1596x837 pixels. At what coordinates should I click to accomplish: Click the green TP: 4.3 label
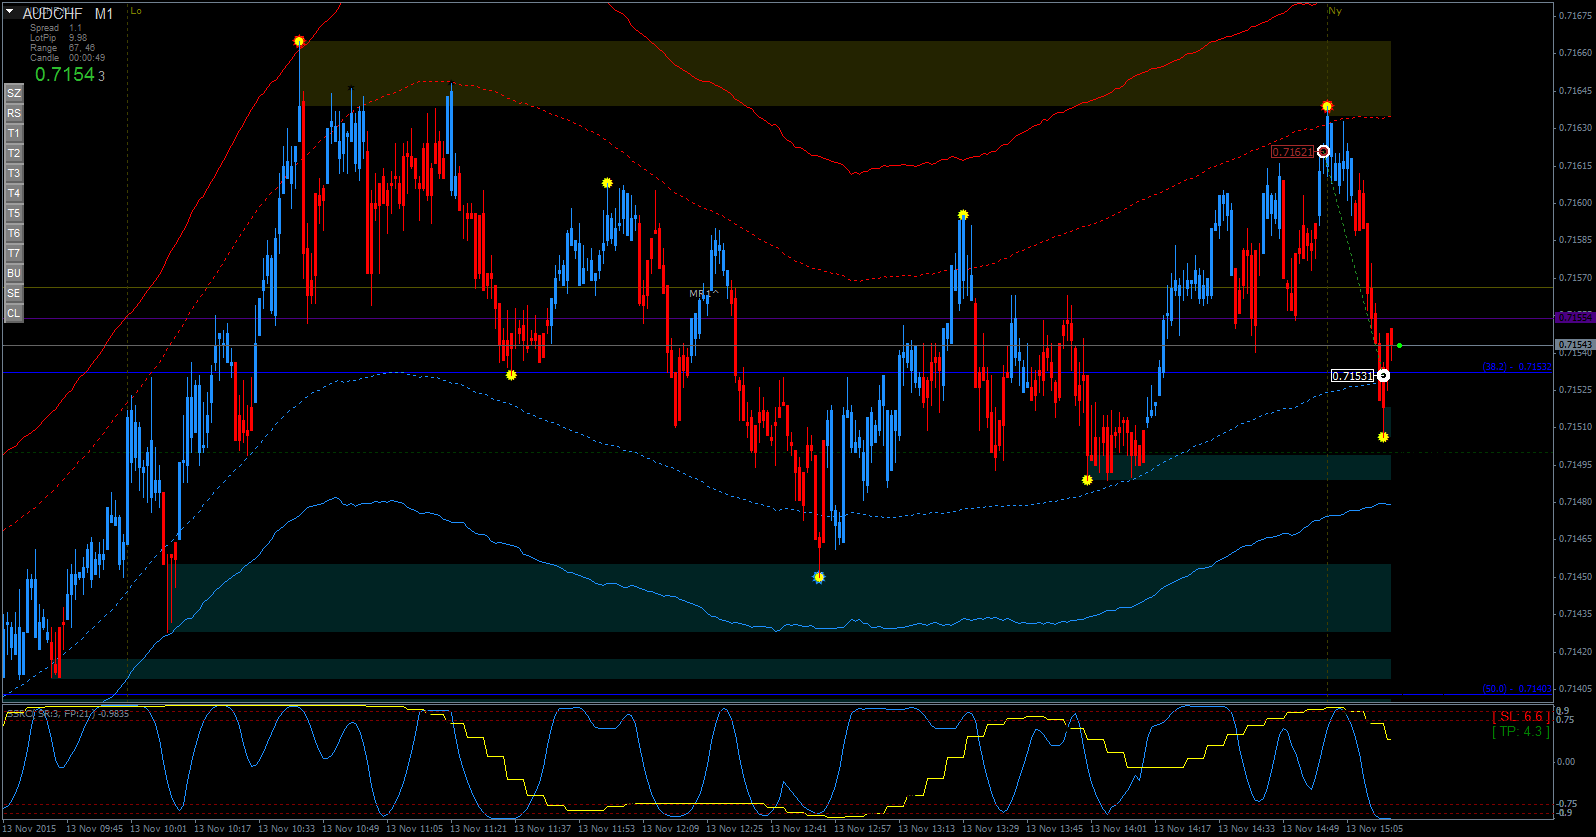pyautogui.click(x=1521, y=732)
